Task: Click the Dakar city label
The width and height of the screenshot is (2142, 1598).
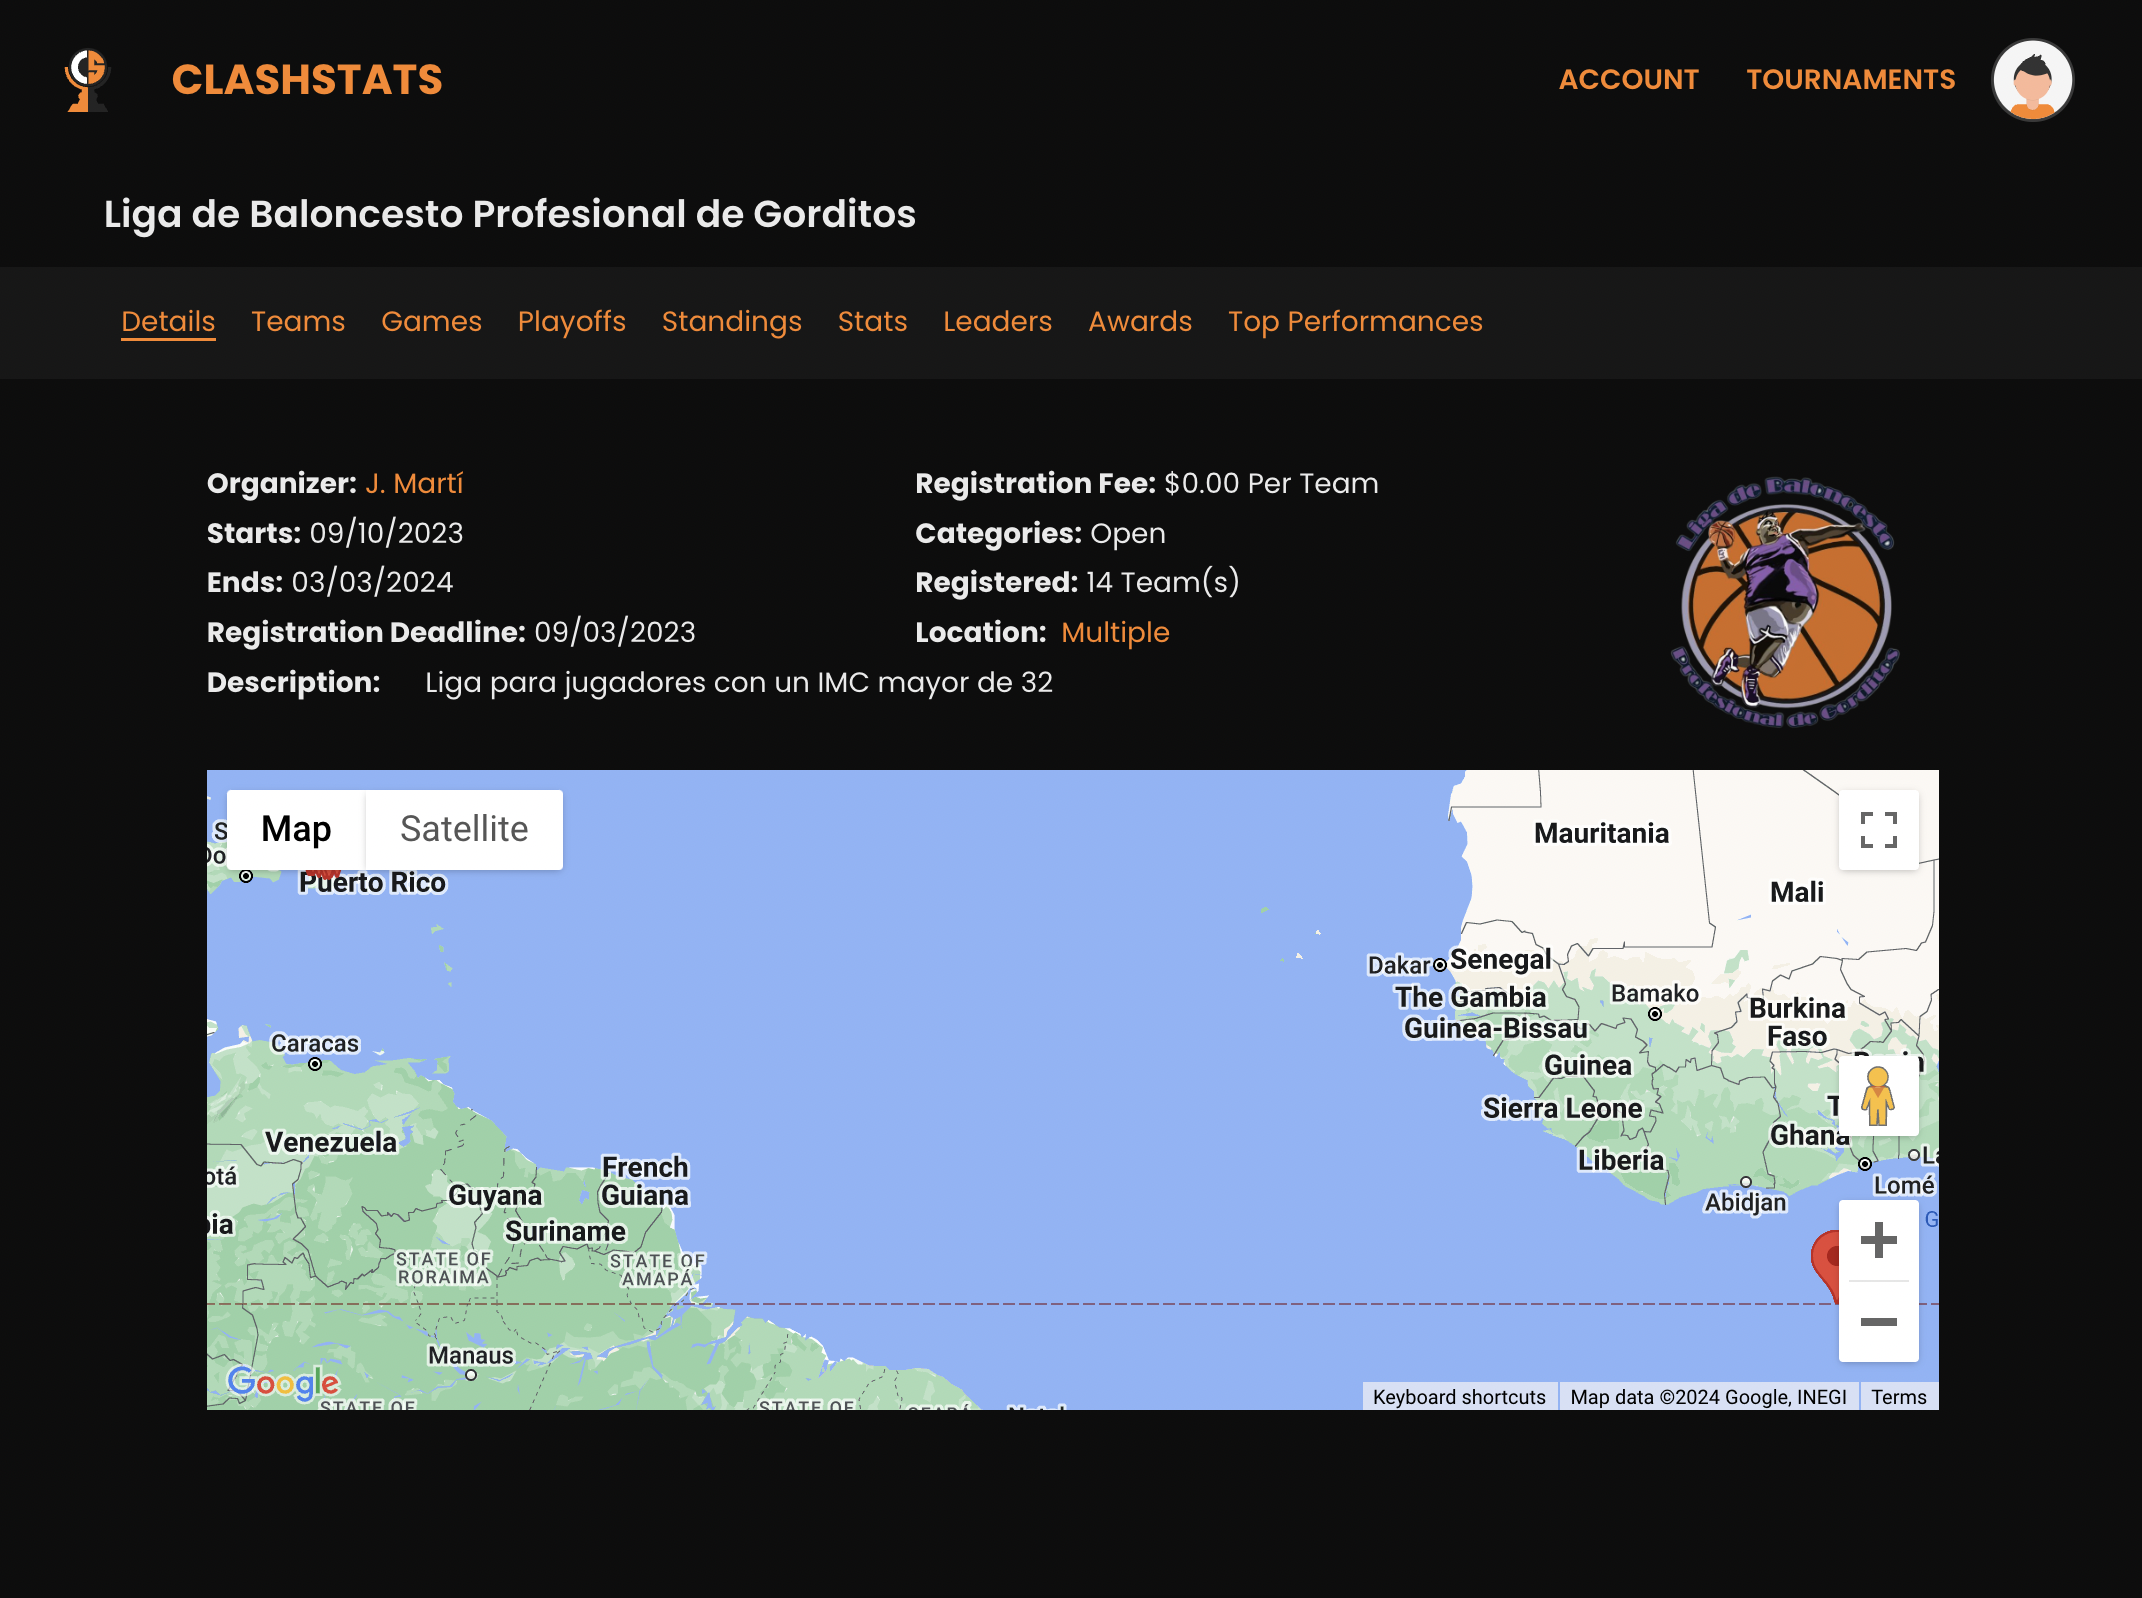Action: pos(1398,965)
